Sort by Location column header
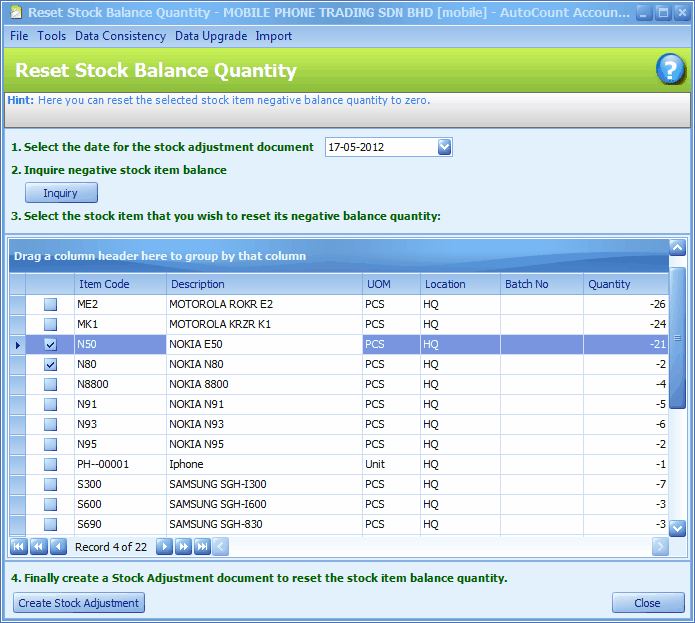695x623 pixels. click(x=461, y=284)
